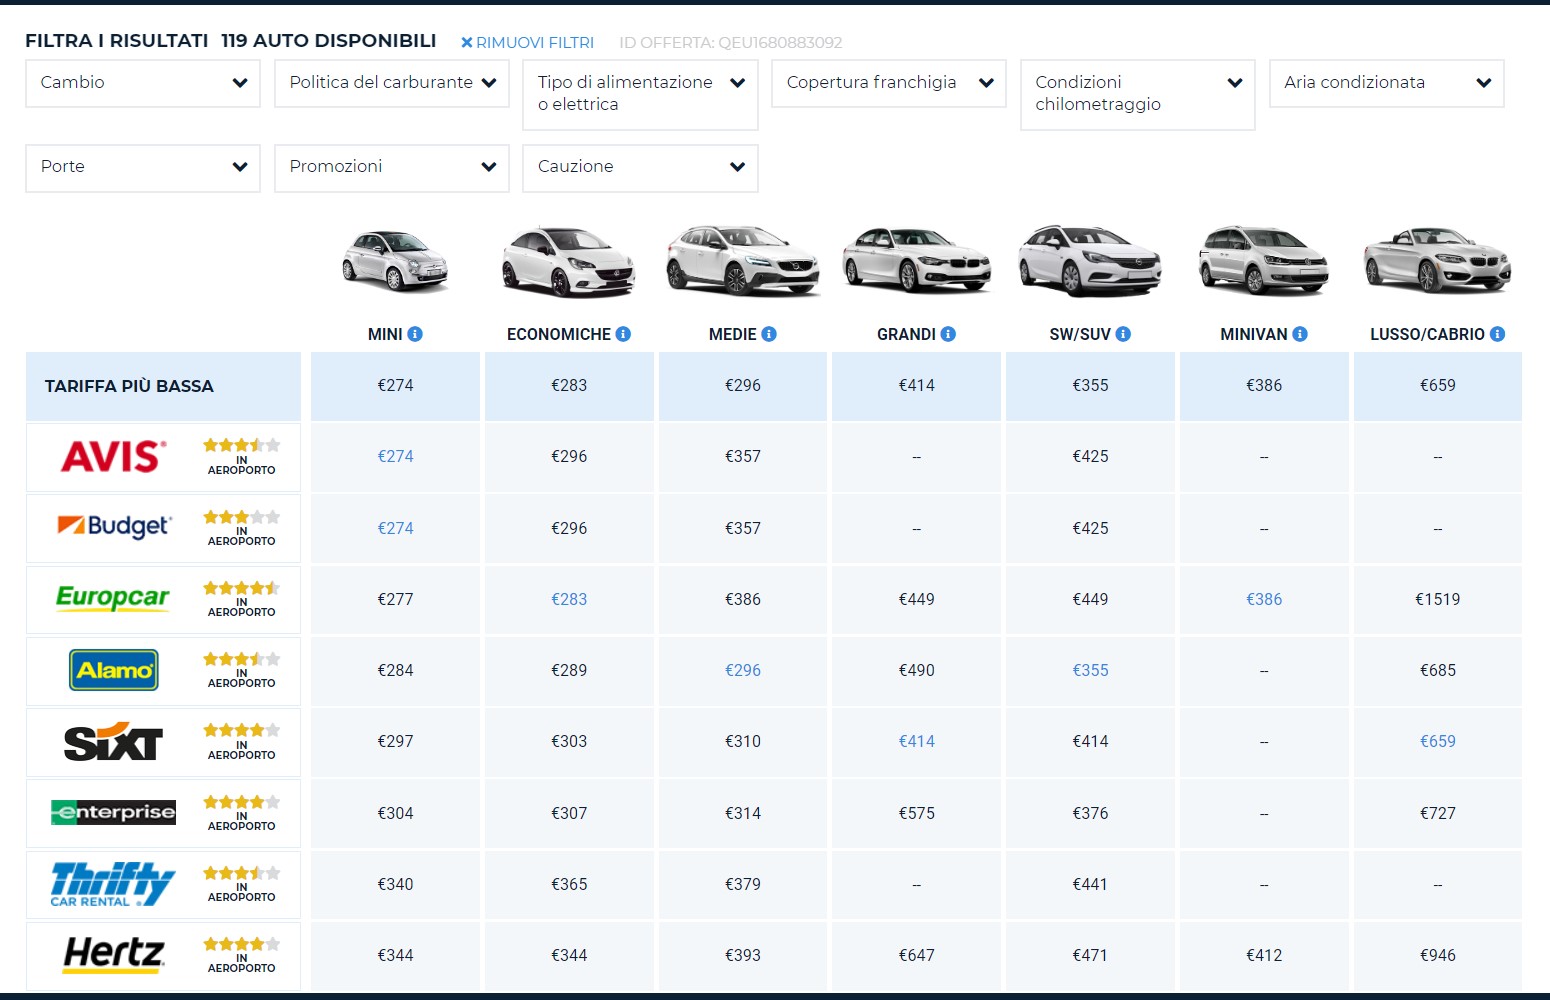Image resolution: width=1550 pixels, height=1000 pixels.
Task: Click the Budget logo
Action: coord(114,527)
